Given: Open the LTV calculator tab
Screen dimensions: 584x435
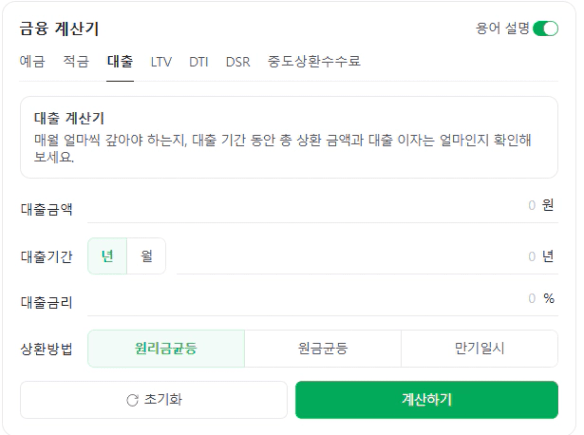Looking at the screenshot, I should pyautogui.click(x=161, y=62).
